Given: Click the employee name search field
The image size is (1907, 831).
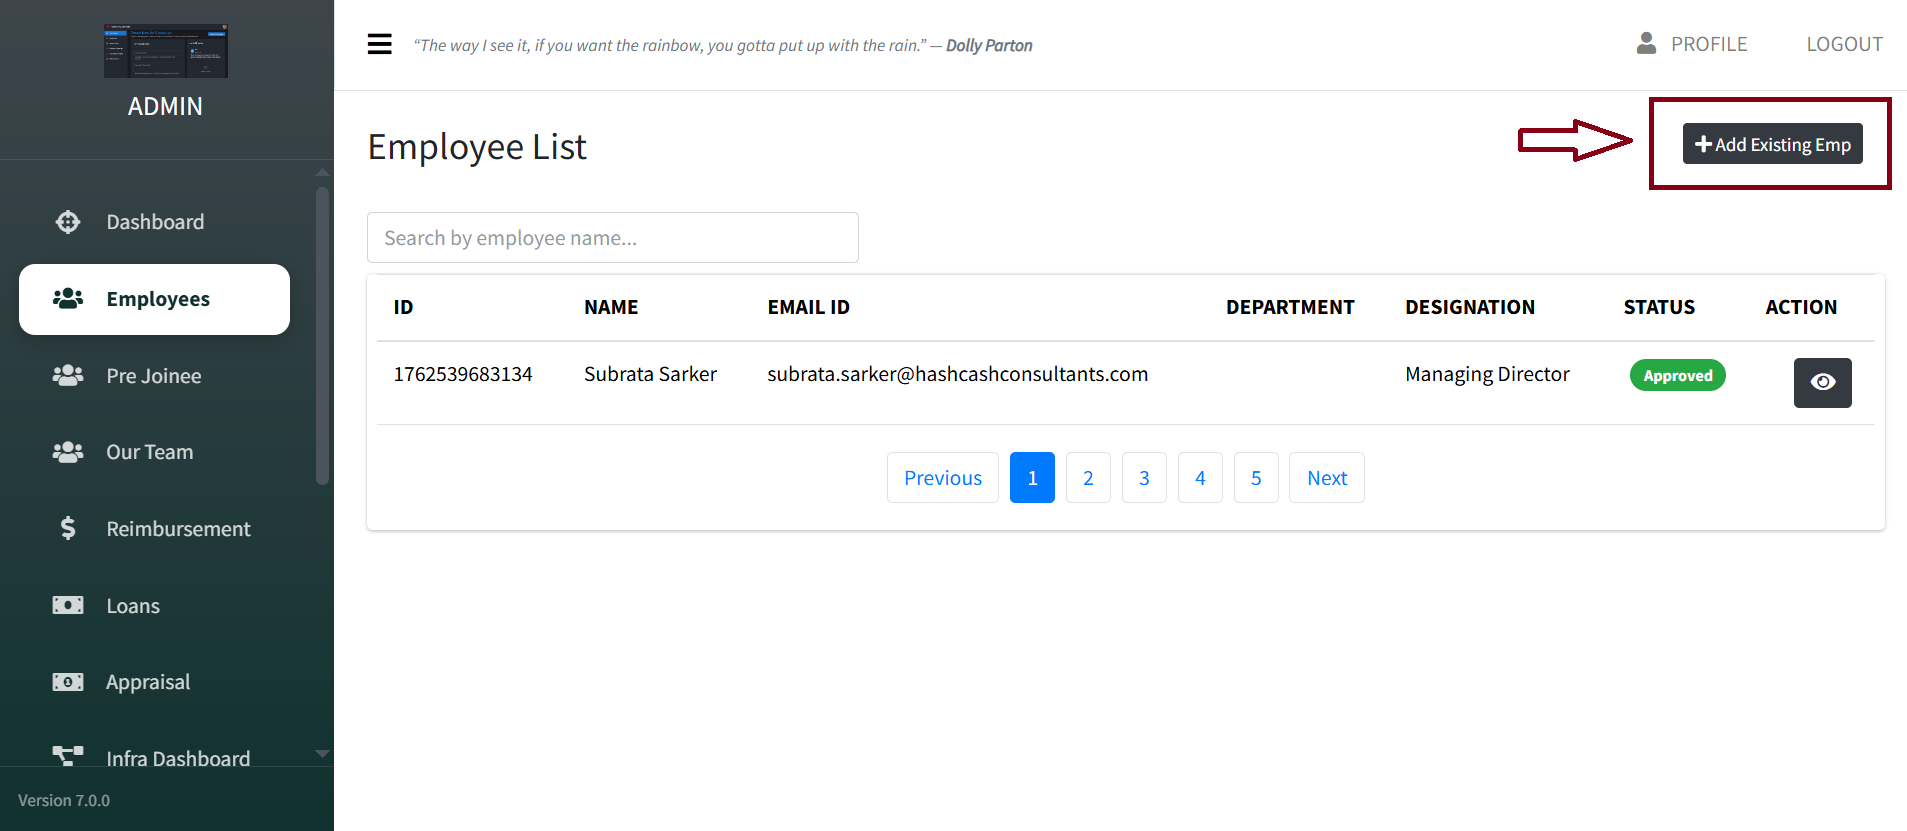Looking at the screenshot, I should (612, 238).
